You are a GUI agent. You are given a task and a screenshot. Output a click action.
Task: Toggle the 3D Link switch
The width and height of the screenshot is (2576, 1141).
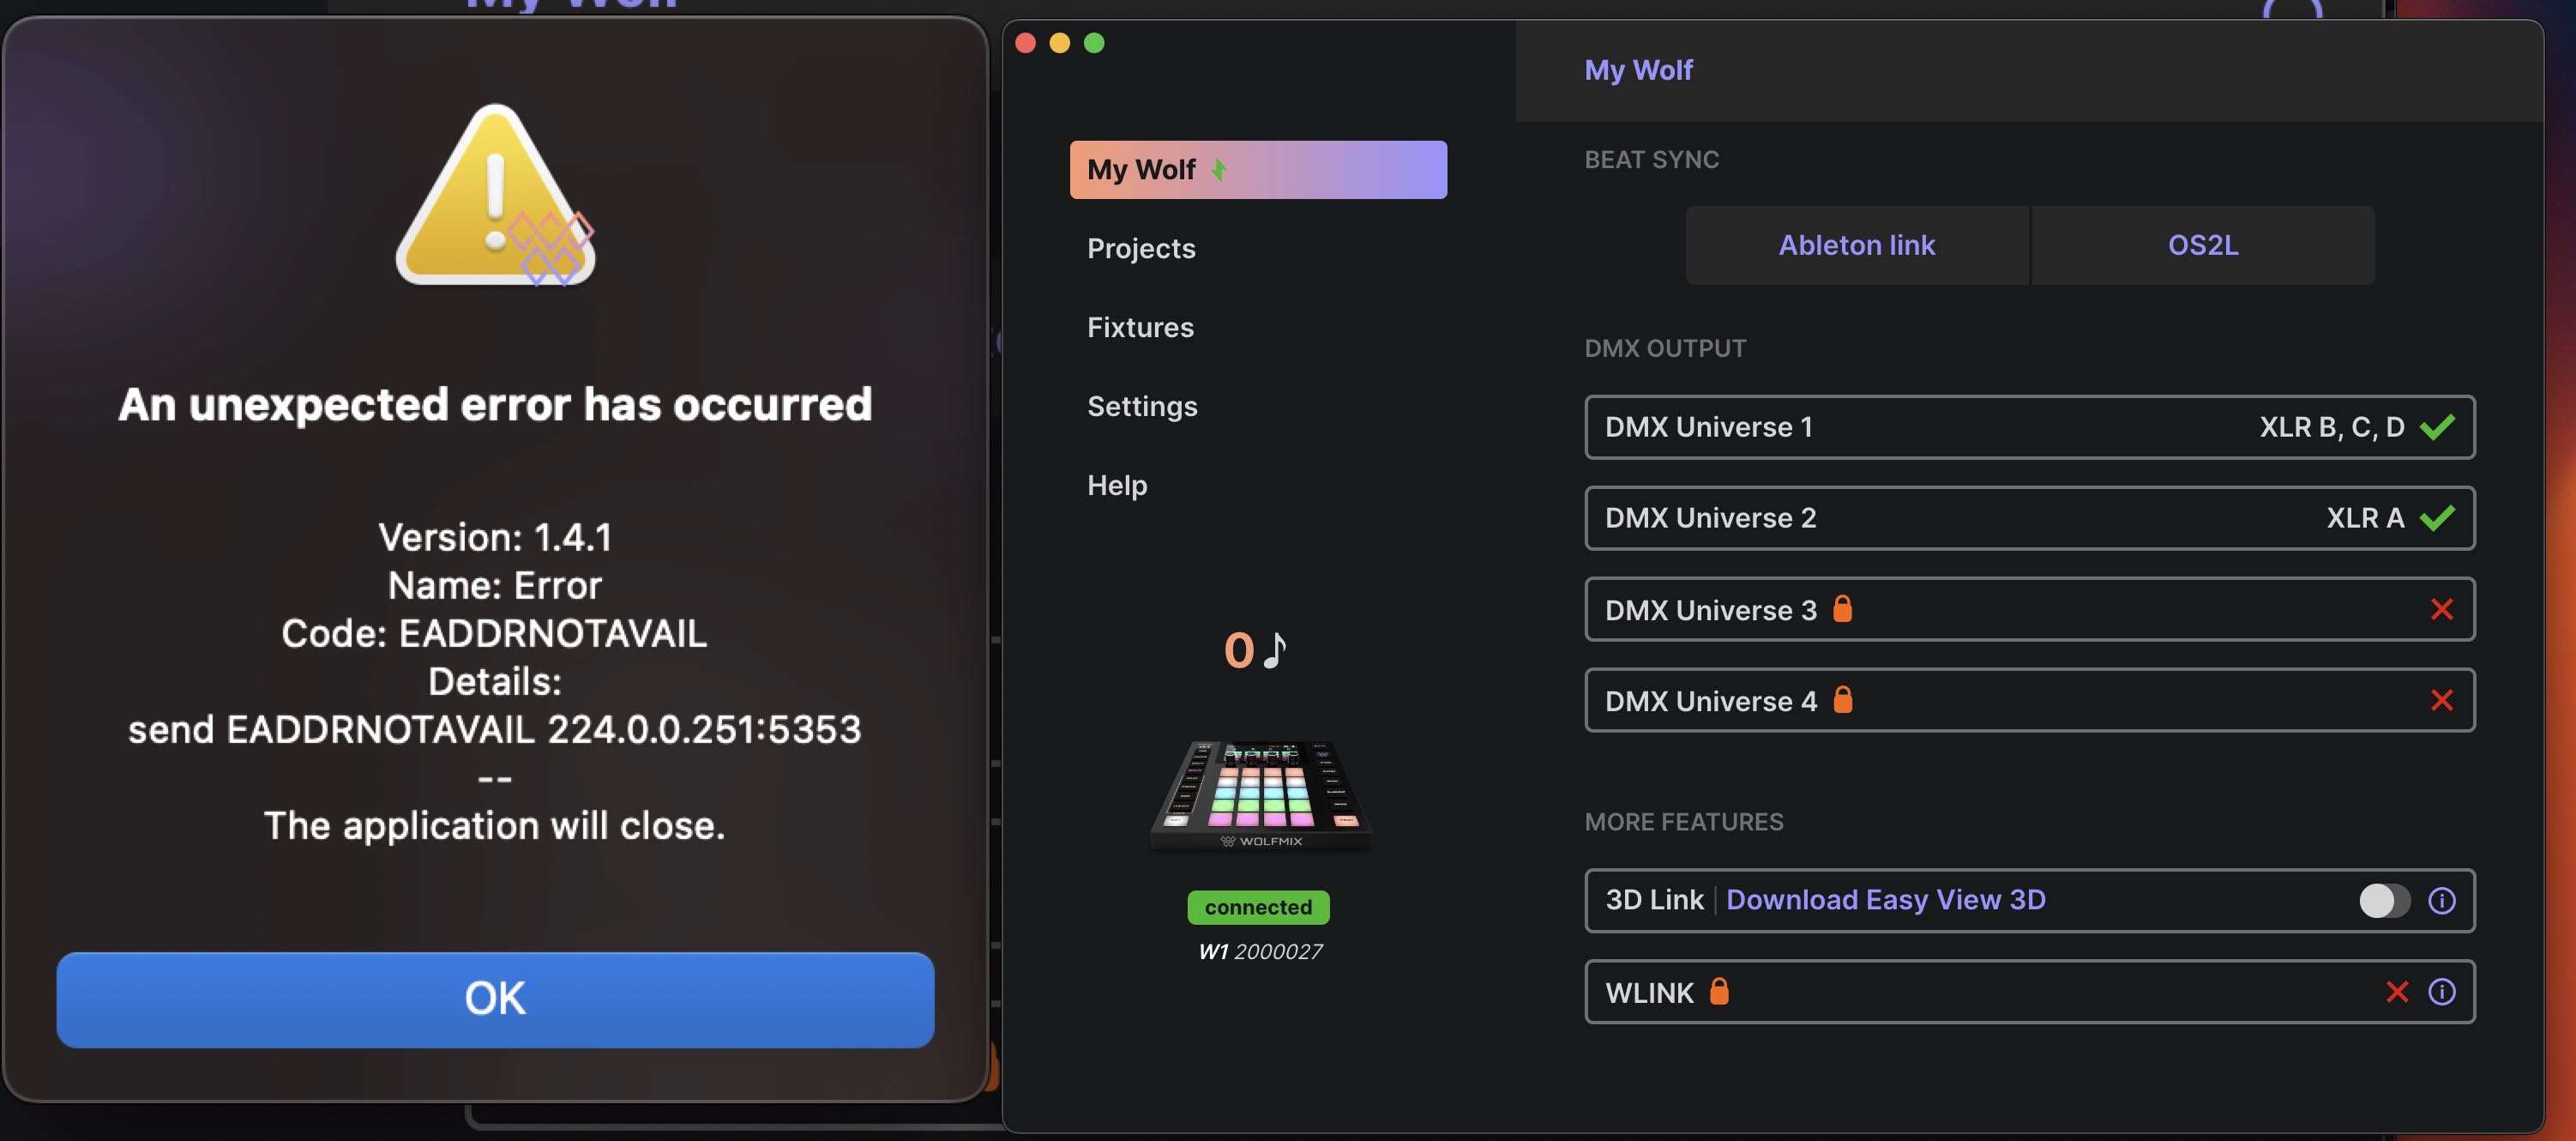(2383, 900)
